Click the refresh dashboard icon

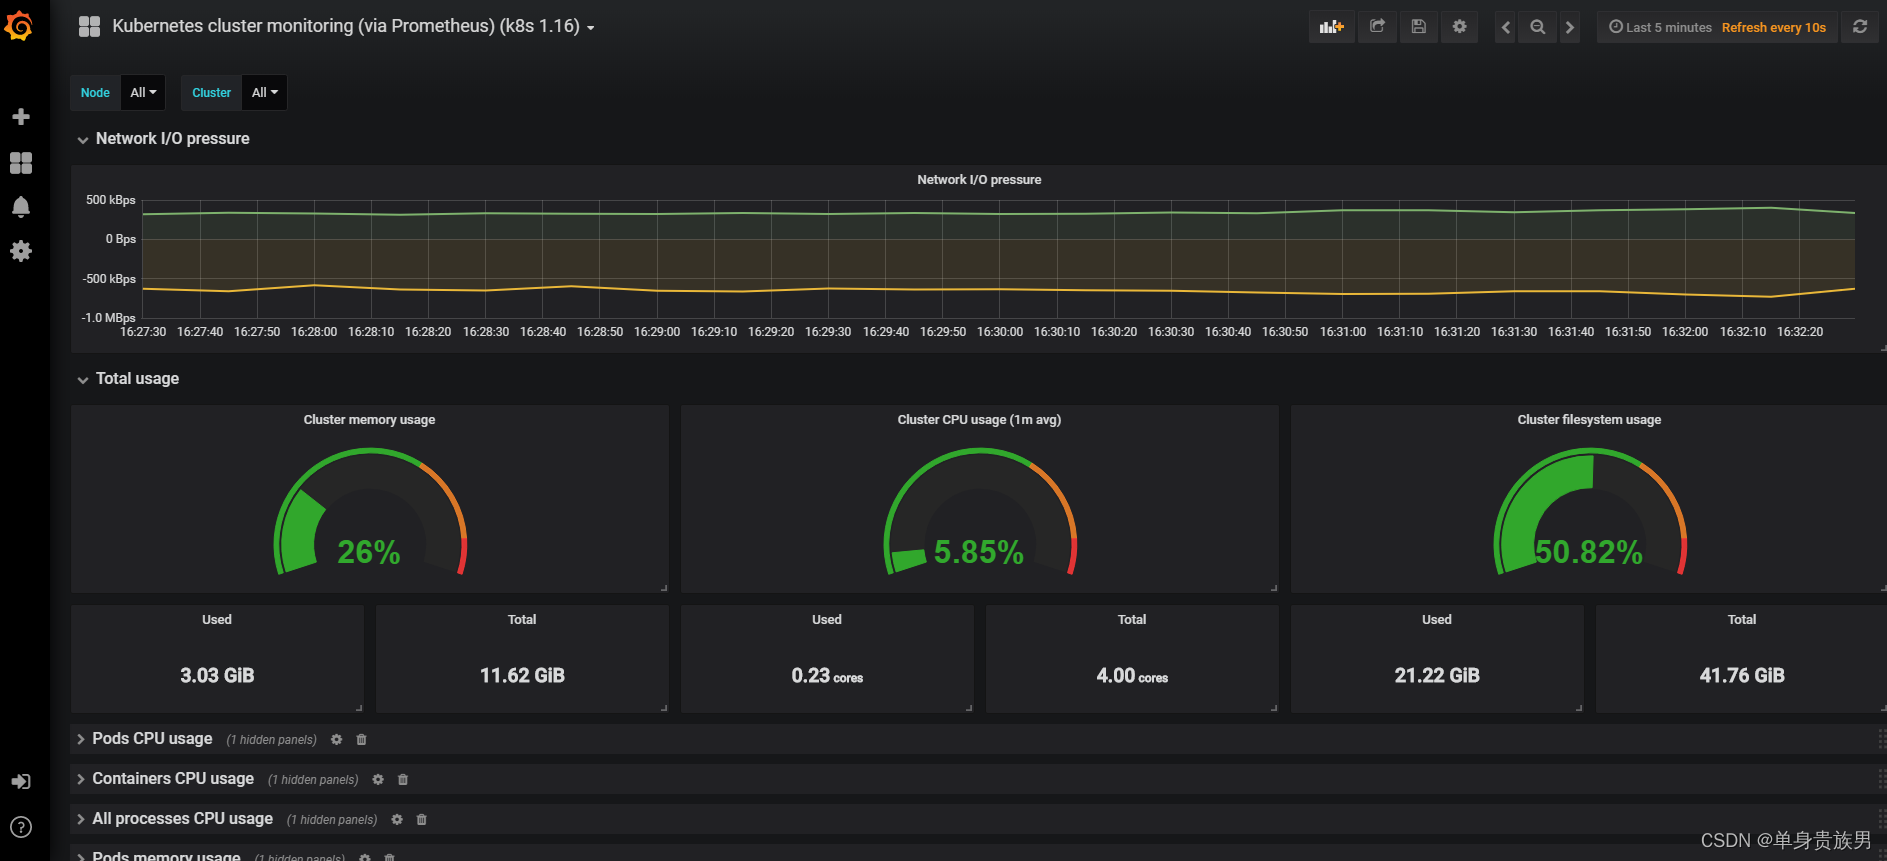[1860, 27]
